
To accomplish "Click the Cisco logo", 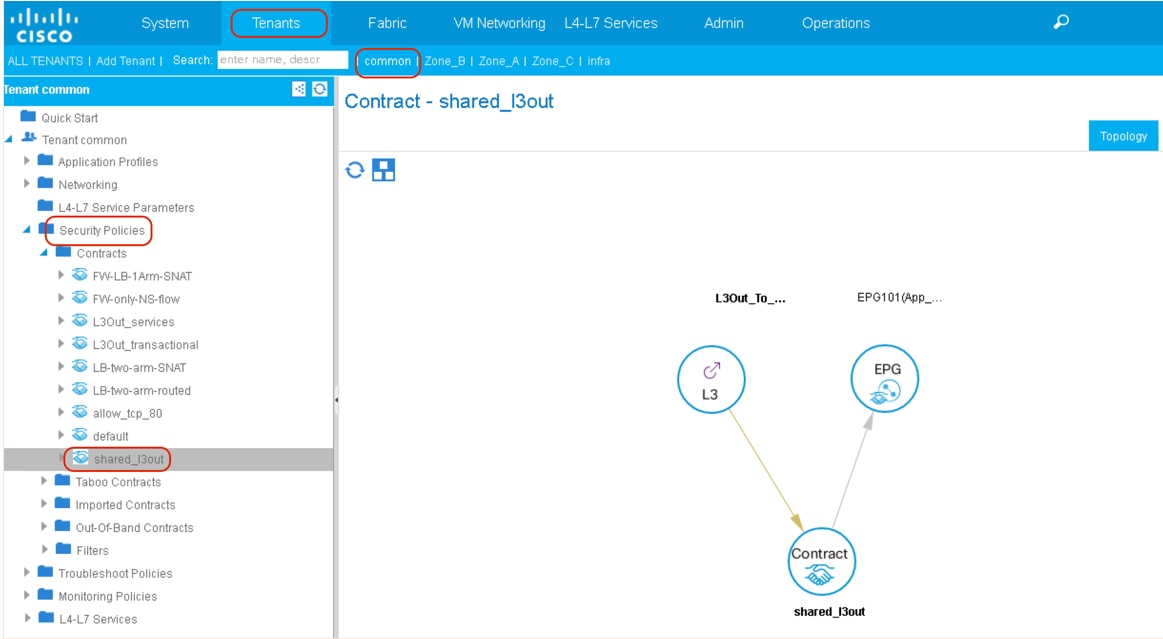I will coord(44,24).
